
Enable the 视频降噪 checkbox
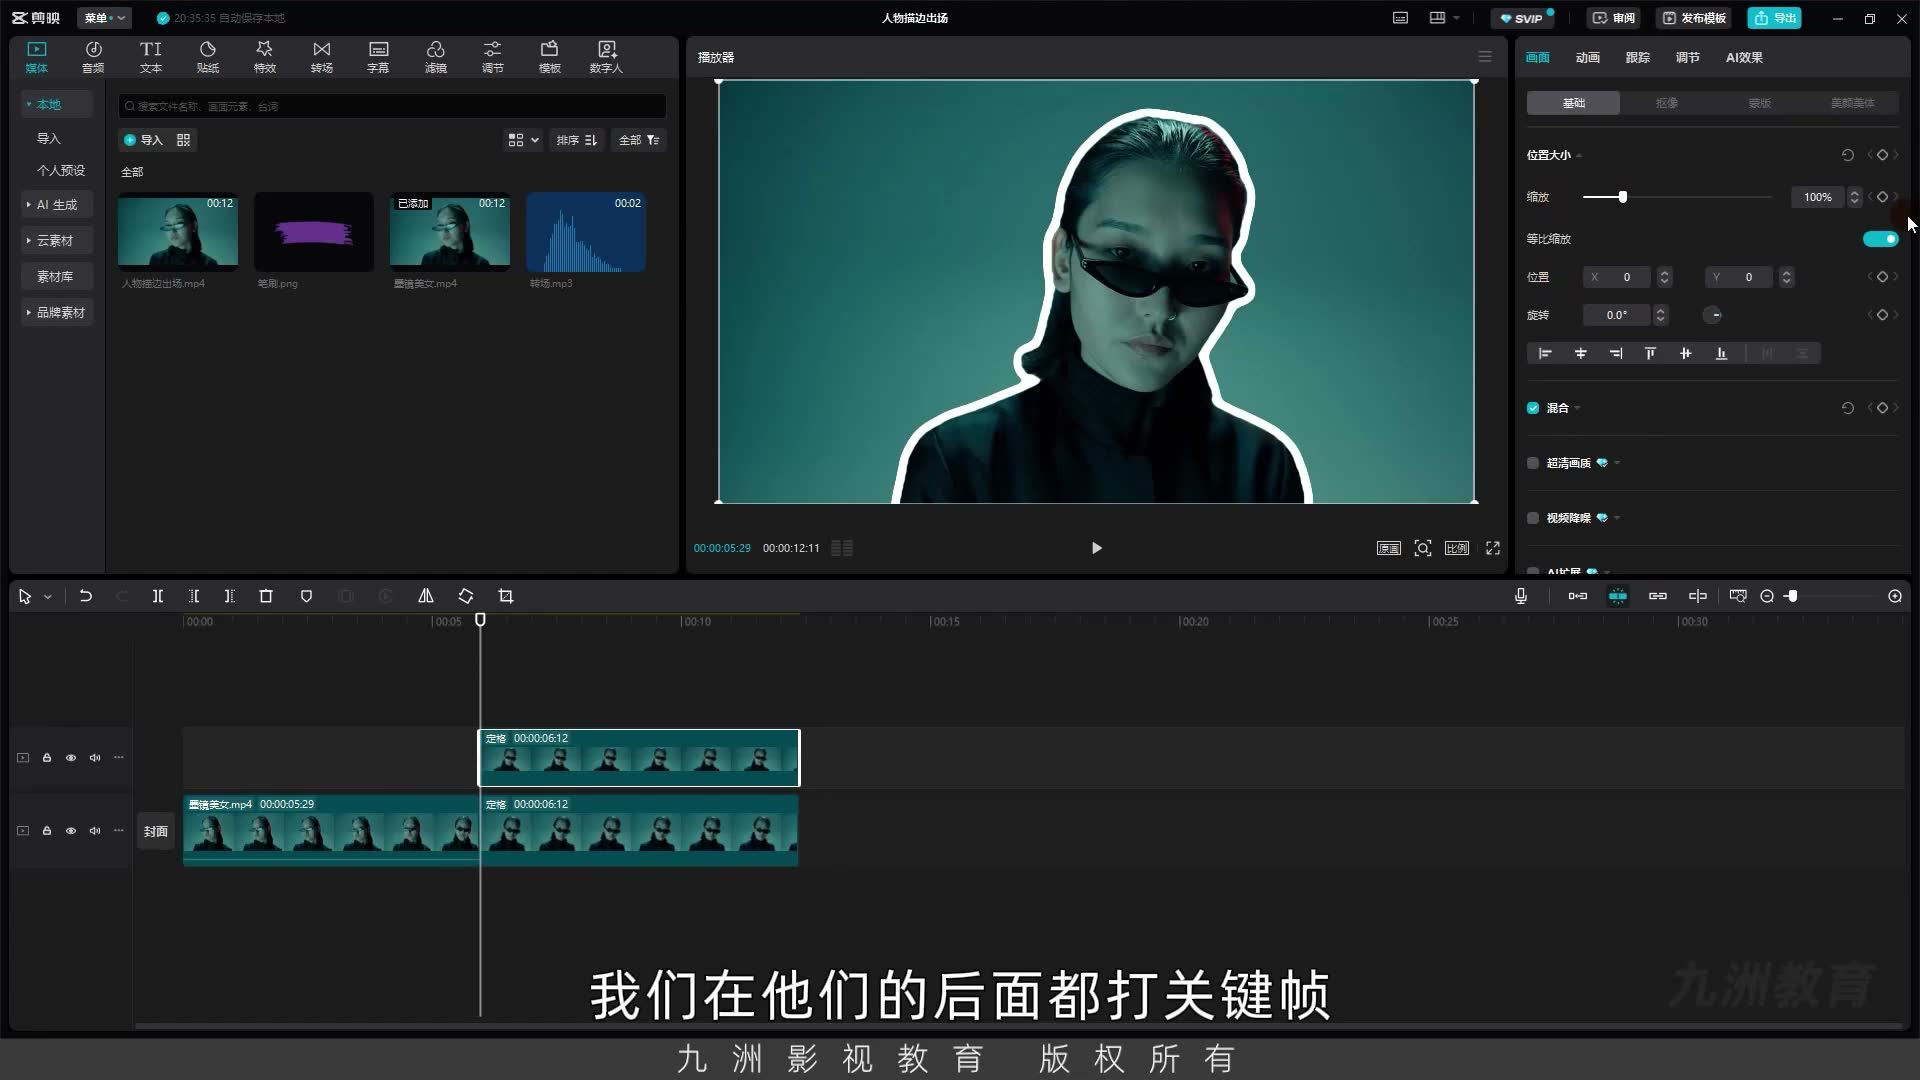tap(1533, 518)
